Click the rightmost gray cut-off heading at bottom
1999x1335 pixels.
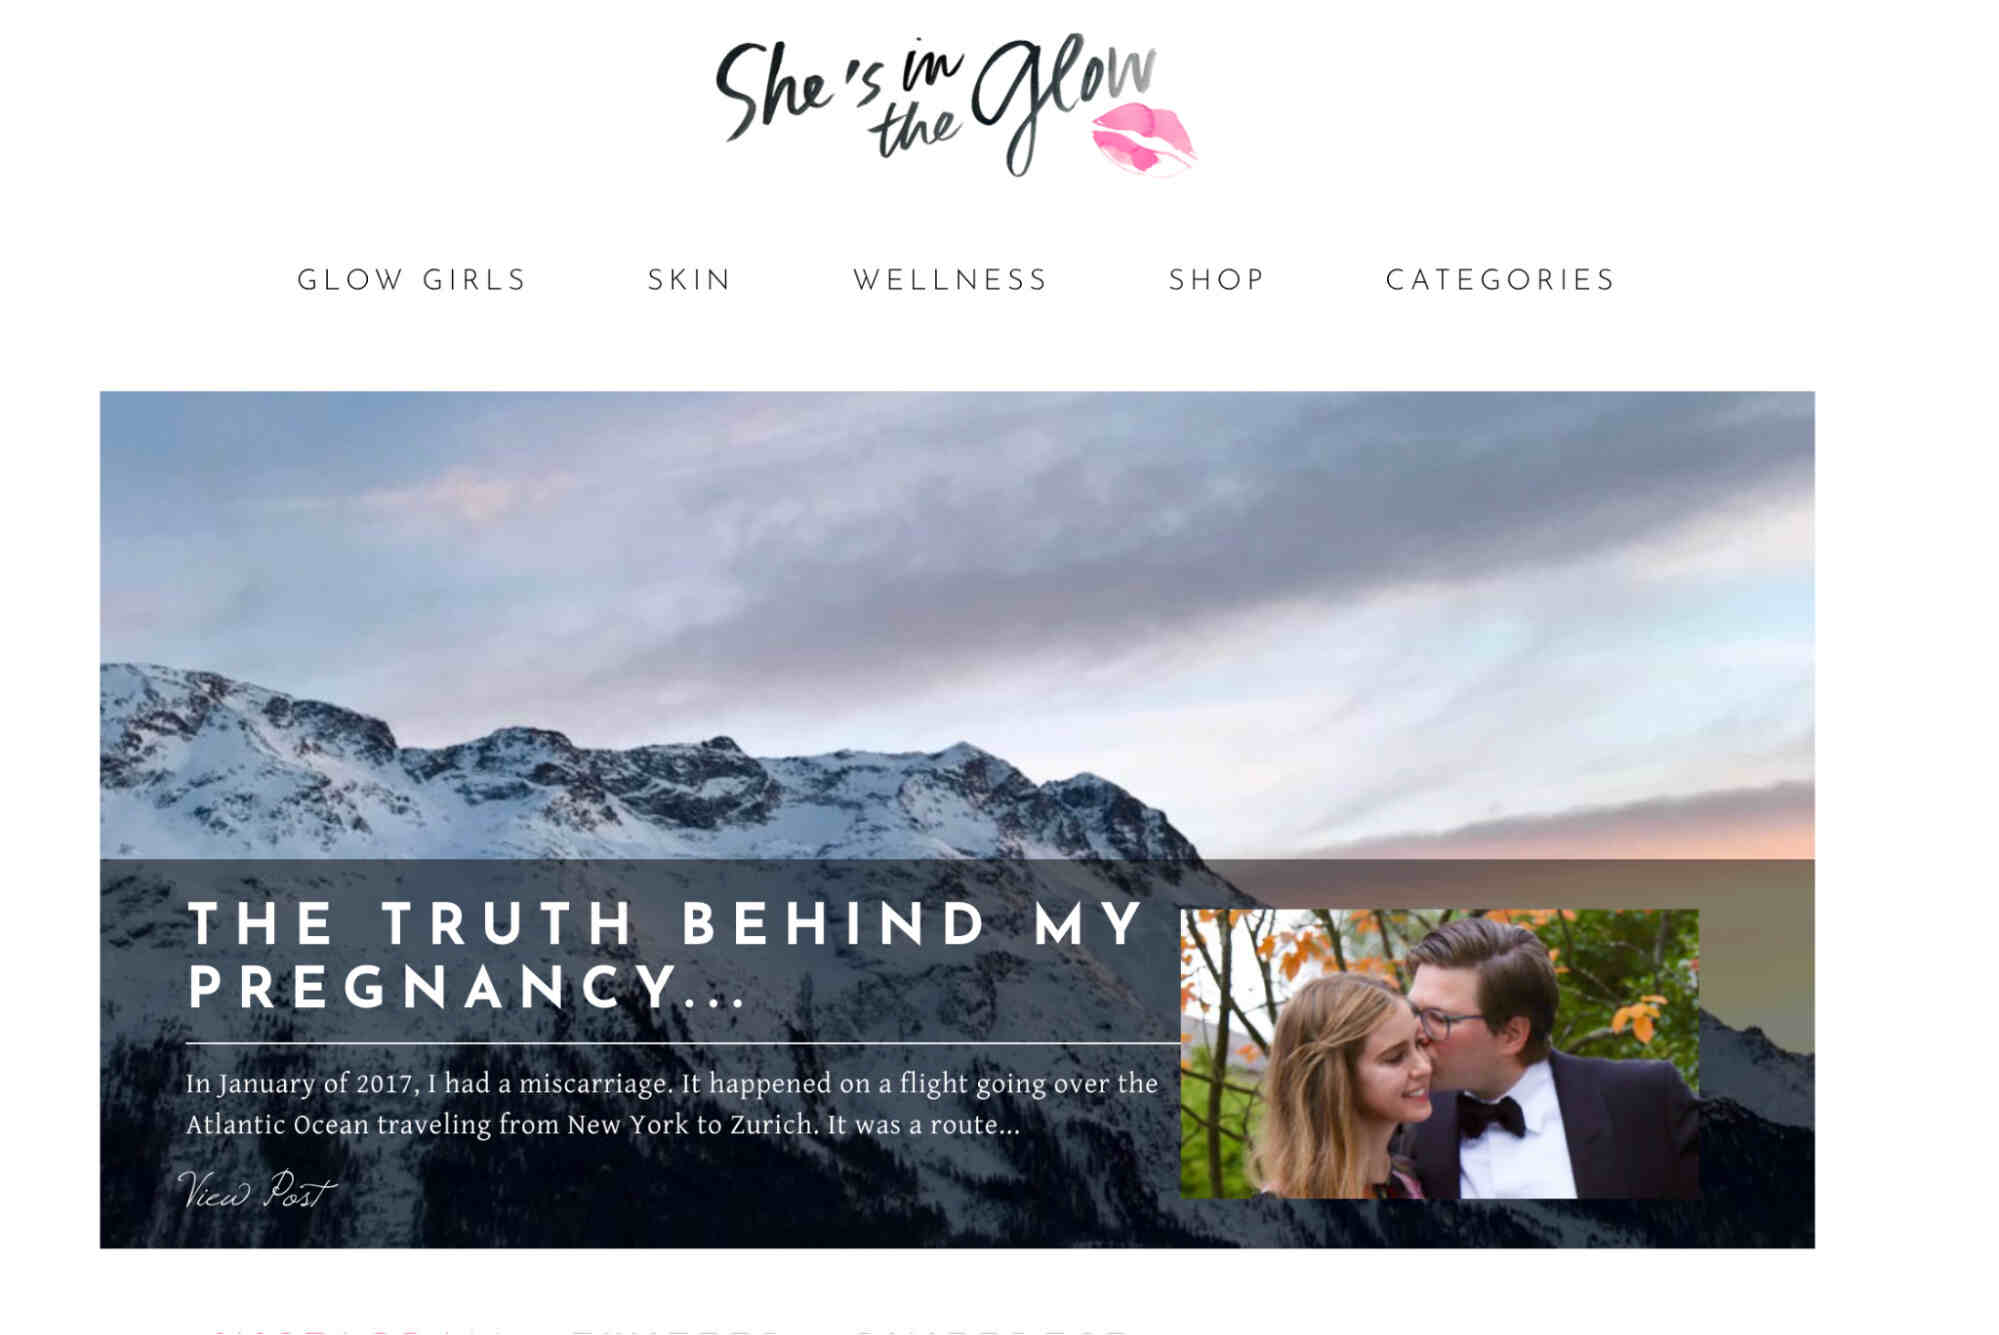pyautogui.click(x=990, y=1331)
